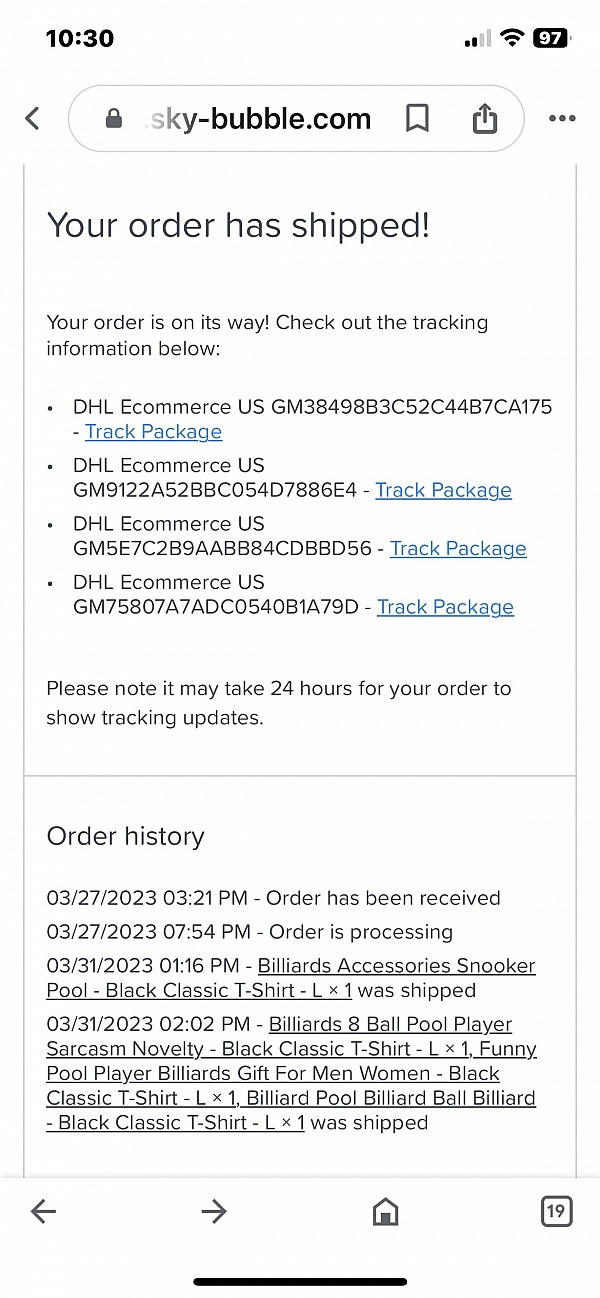Open Billiards Accessories Snooker Pool shirt link
600x1298 pixels.
(291, 978)
